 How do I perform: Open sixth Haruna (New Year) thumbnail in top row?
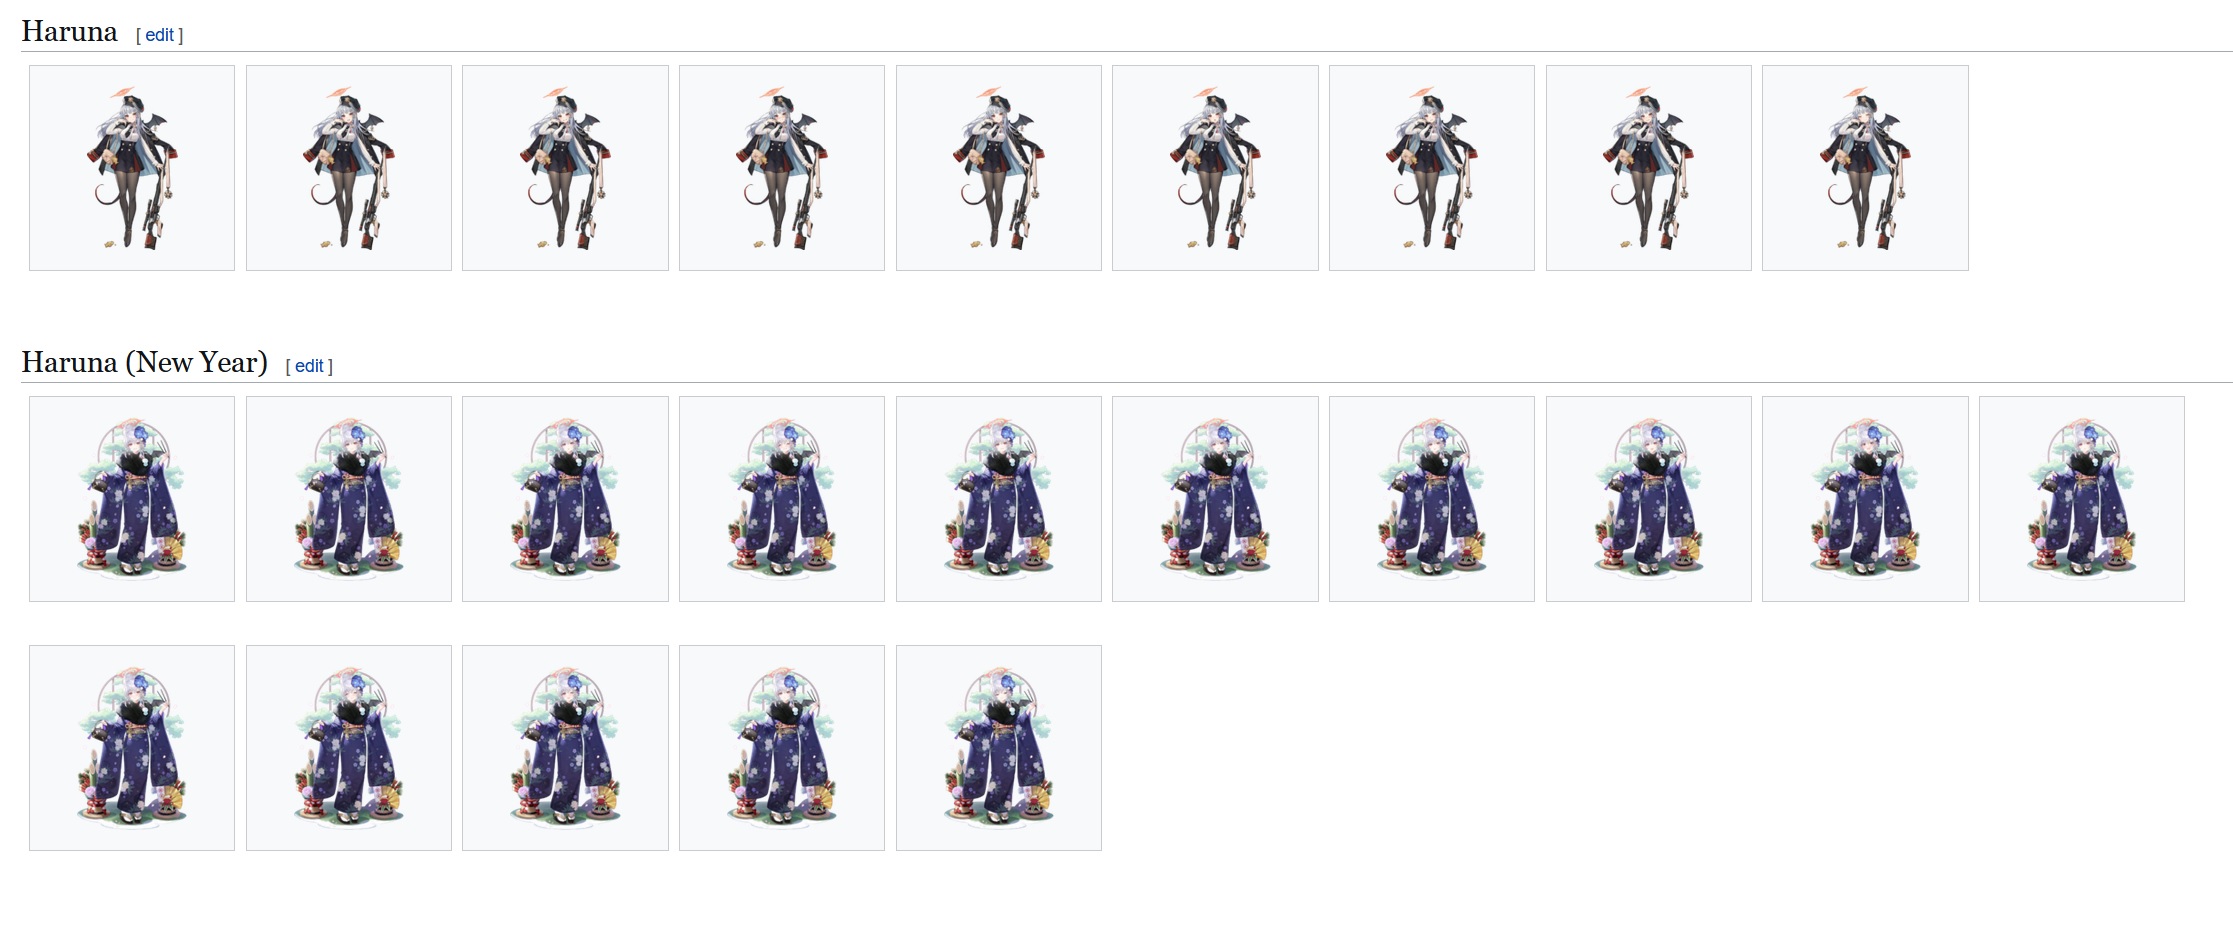[1215, 499]
